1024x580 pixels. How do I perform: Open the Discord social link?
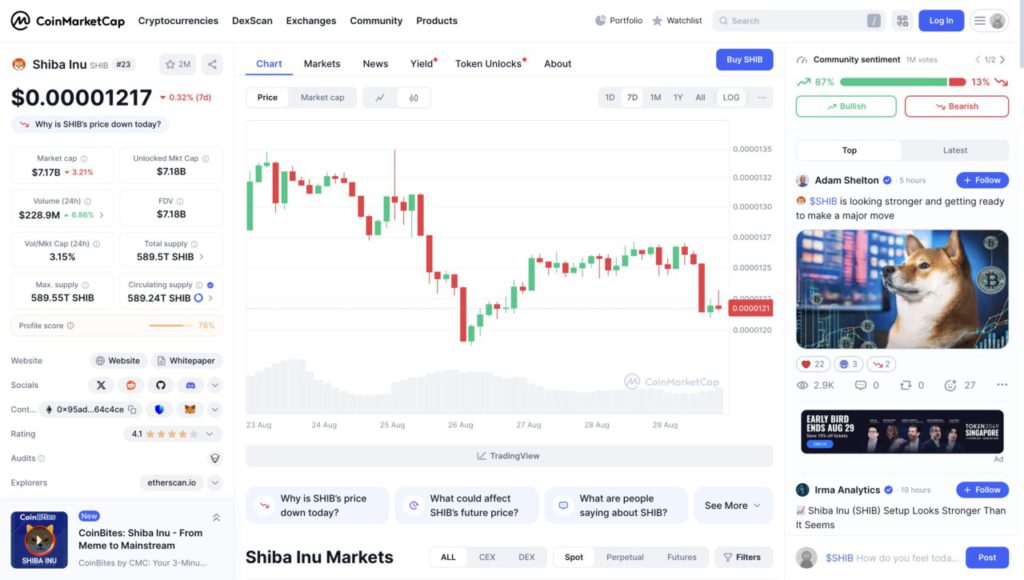click(190, 385)
